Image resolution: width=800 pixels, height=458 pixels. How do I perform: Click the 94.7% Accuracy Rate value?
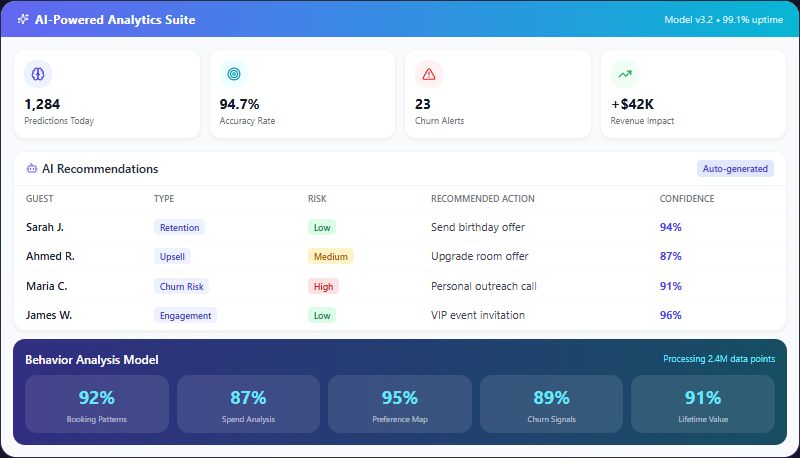(x=239, y=105)
